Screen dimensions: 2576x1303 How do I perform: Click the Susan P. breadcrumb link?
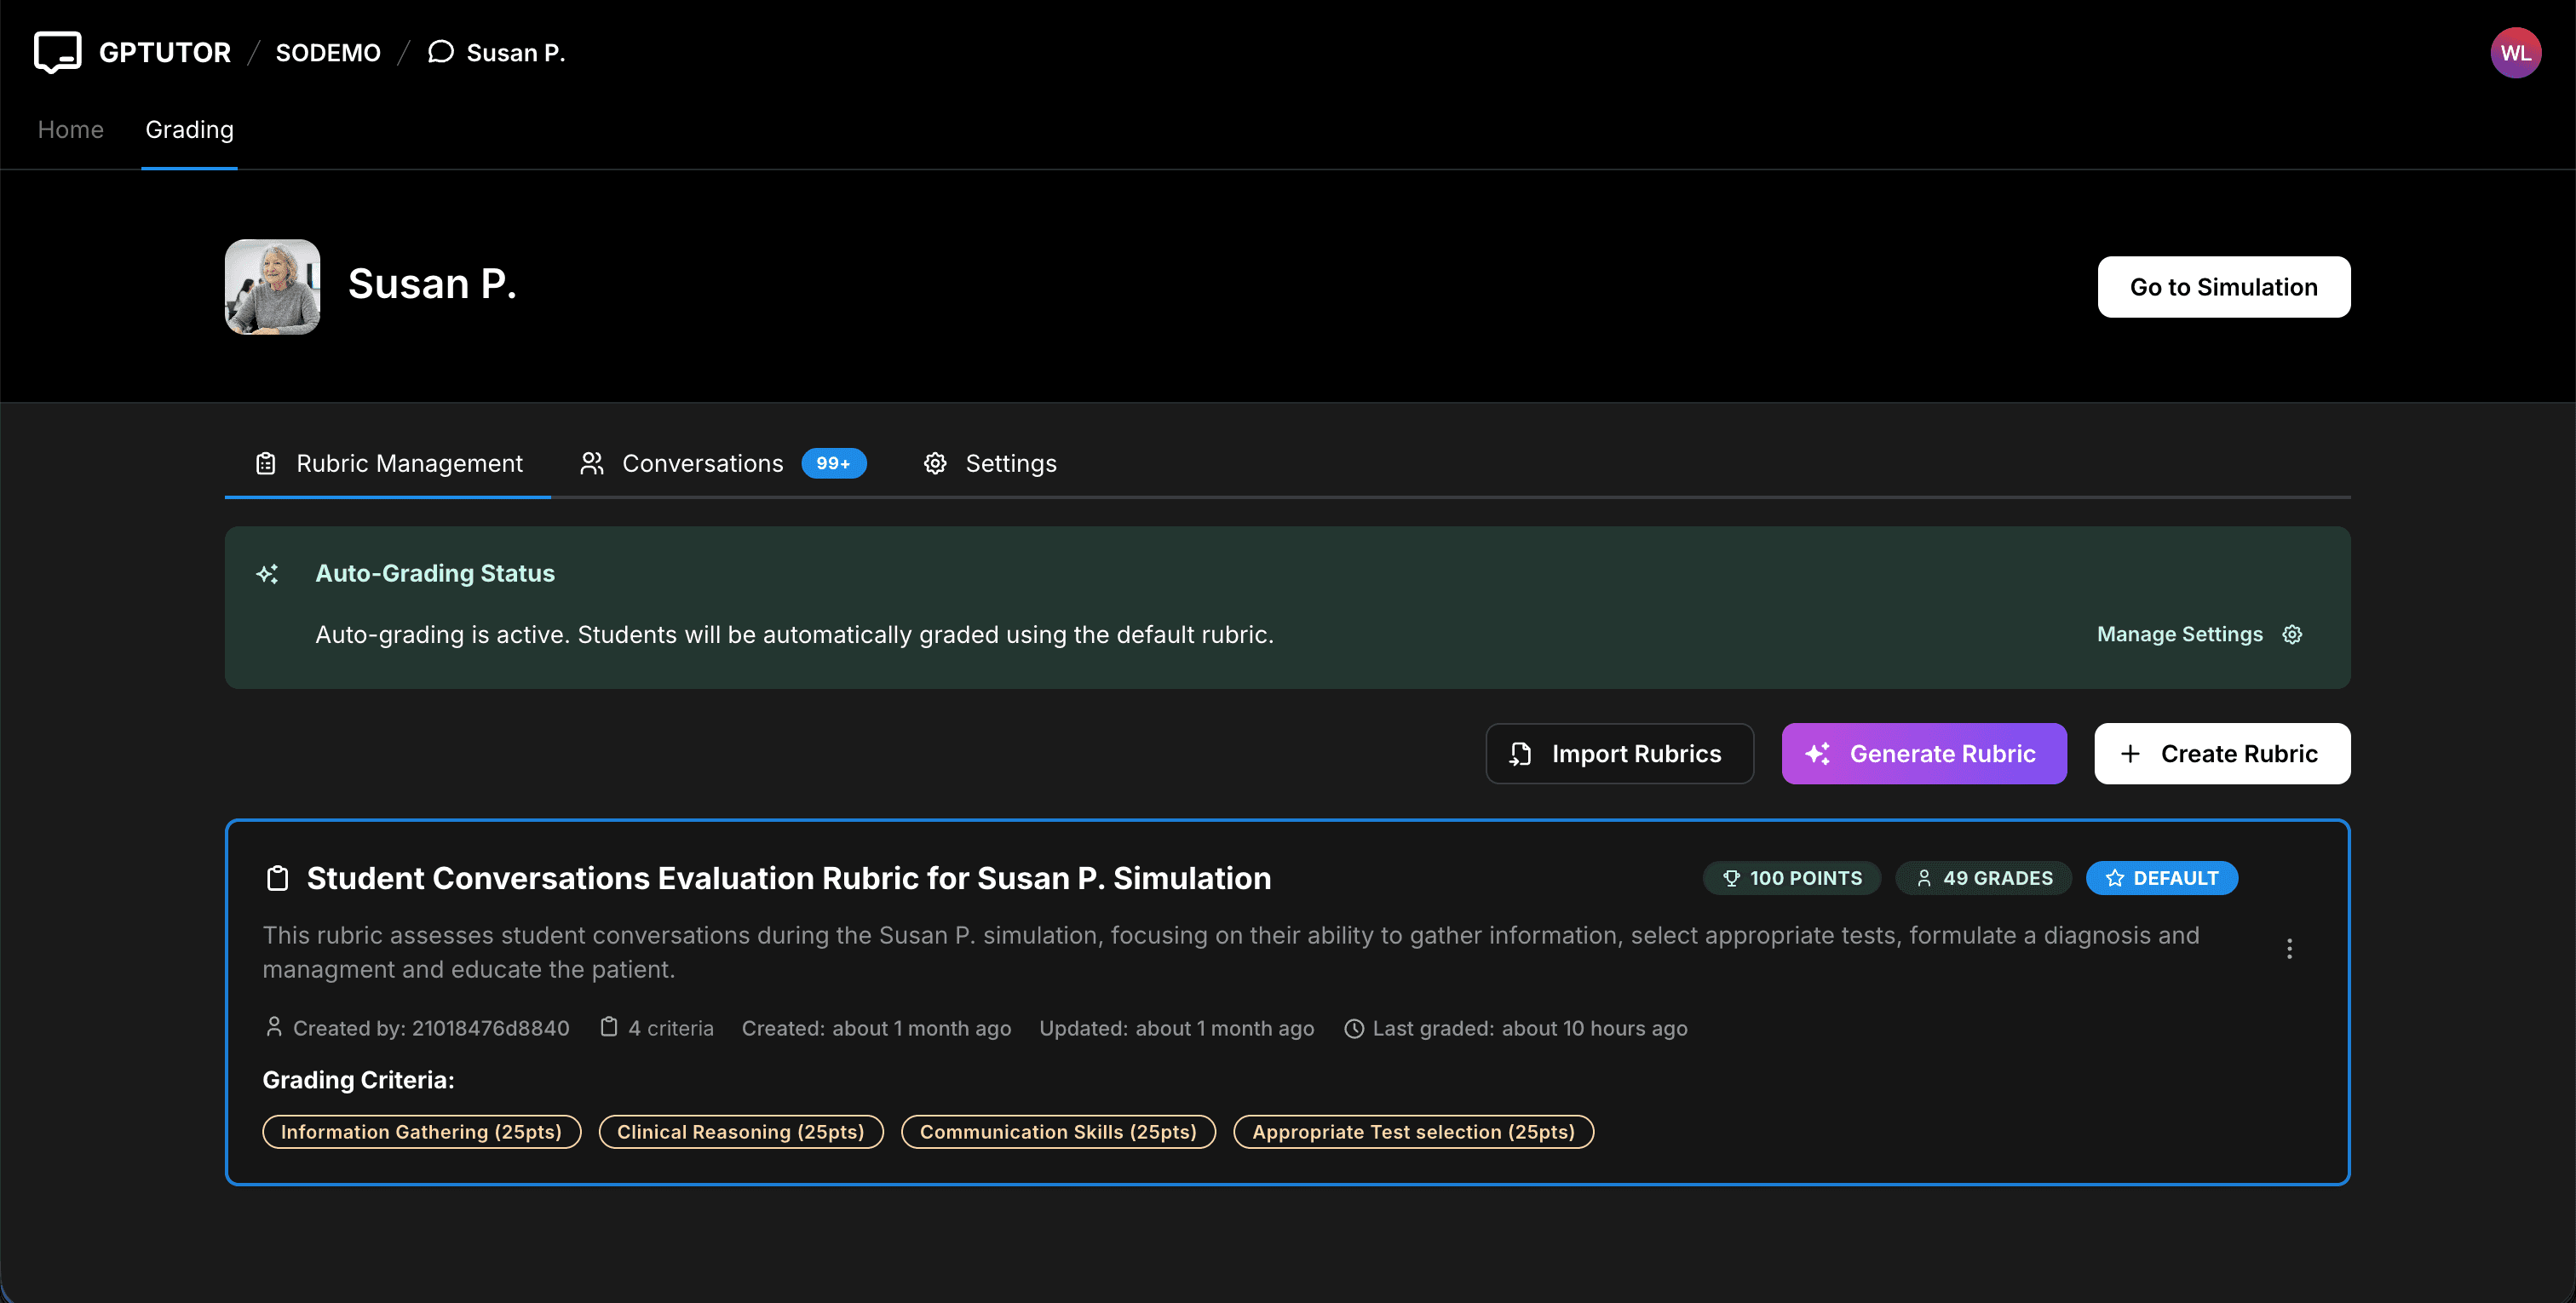(516, 52)
